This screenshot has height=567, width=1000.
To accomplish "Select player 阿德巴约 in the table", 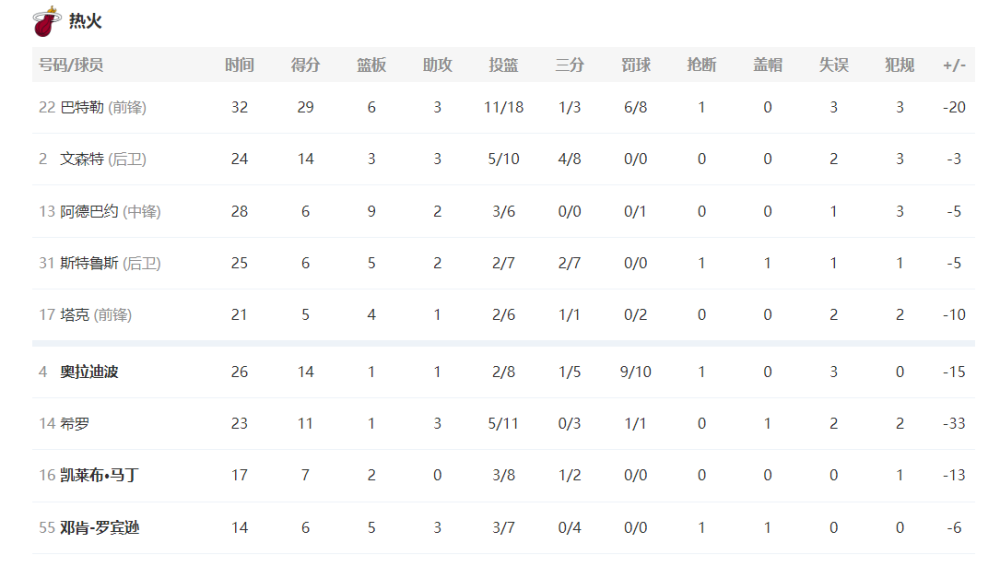I will (89, 211).
